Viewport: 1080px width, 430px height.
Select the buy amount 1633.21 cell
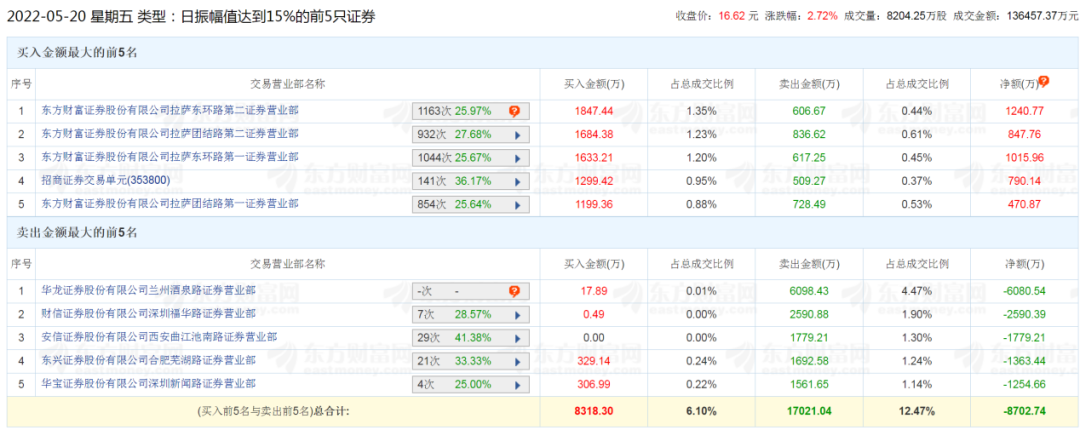click(593, 158)
